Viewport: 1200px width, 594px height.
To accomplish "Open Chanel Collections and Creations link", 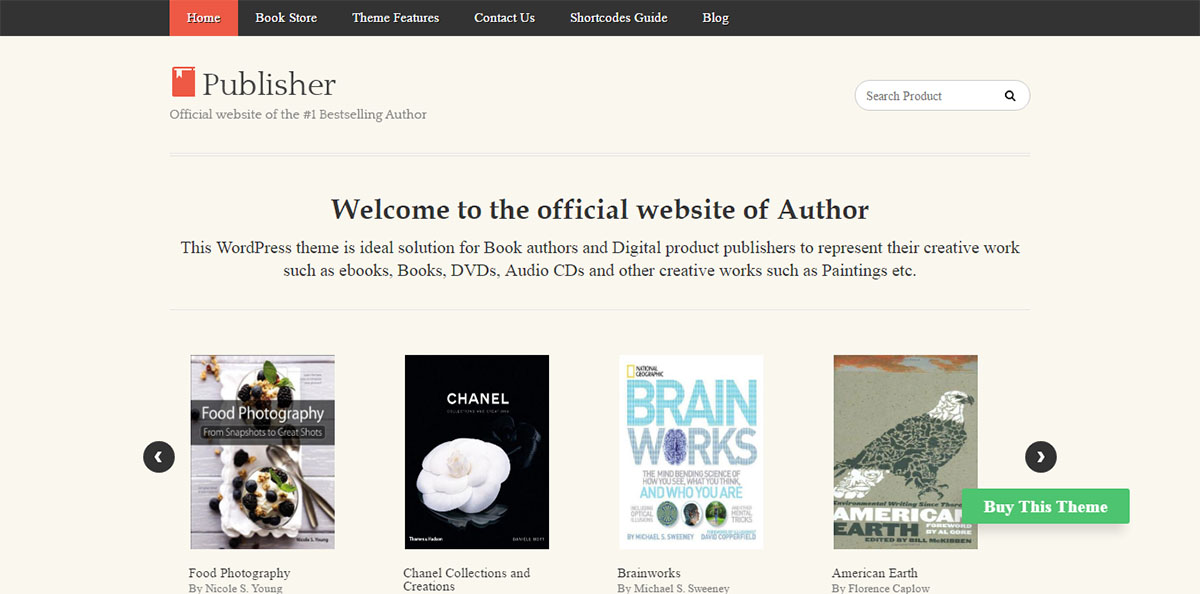I will pyautogui.click(x=467, y=580).
